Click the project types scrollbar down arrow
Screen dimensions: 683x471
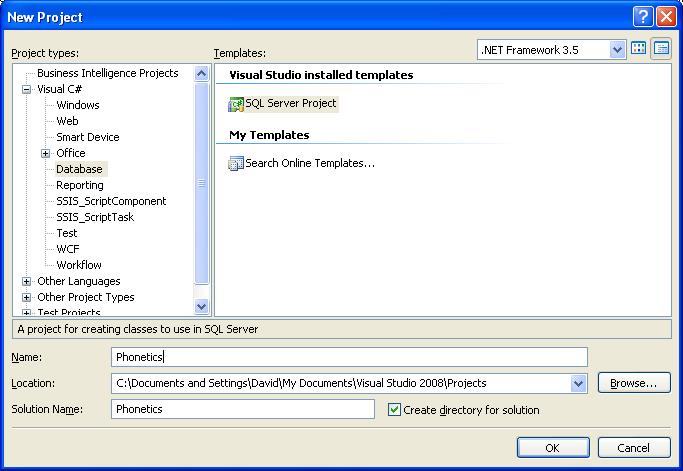201,306
